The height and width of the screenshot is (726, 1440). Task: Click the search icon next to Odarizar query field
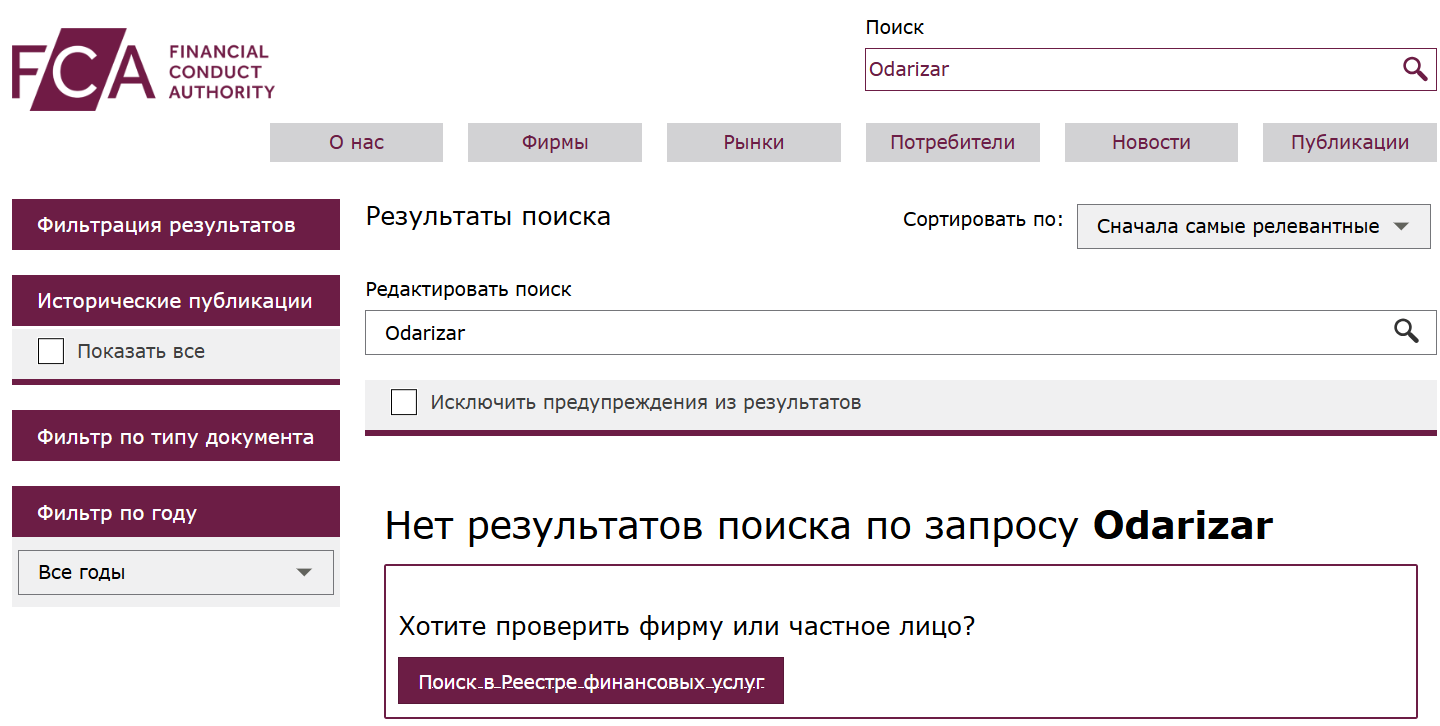point(1408,332)
